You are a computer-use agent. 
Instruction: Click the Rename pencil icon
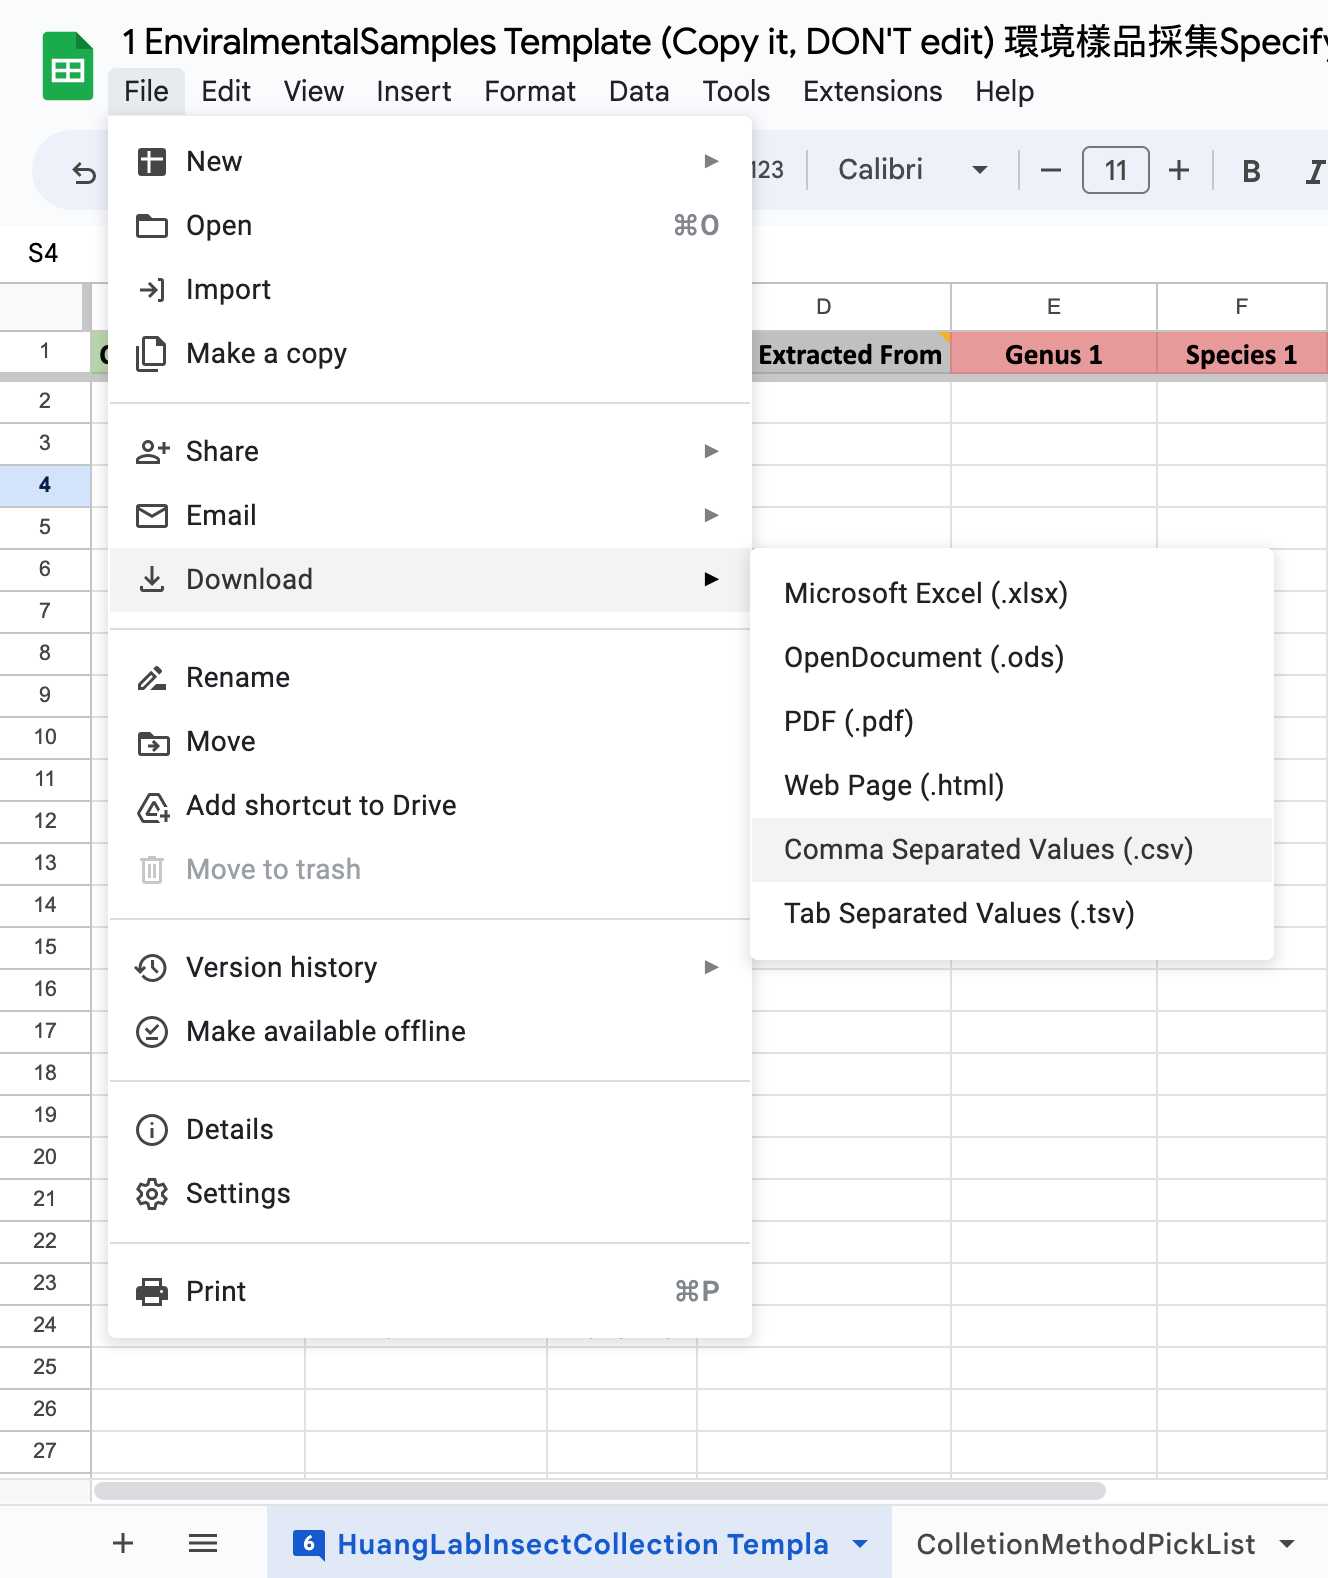pyautogui.click(x=152, y=678)
